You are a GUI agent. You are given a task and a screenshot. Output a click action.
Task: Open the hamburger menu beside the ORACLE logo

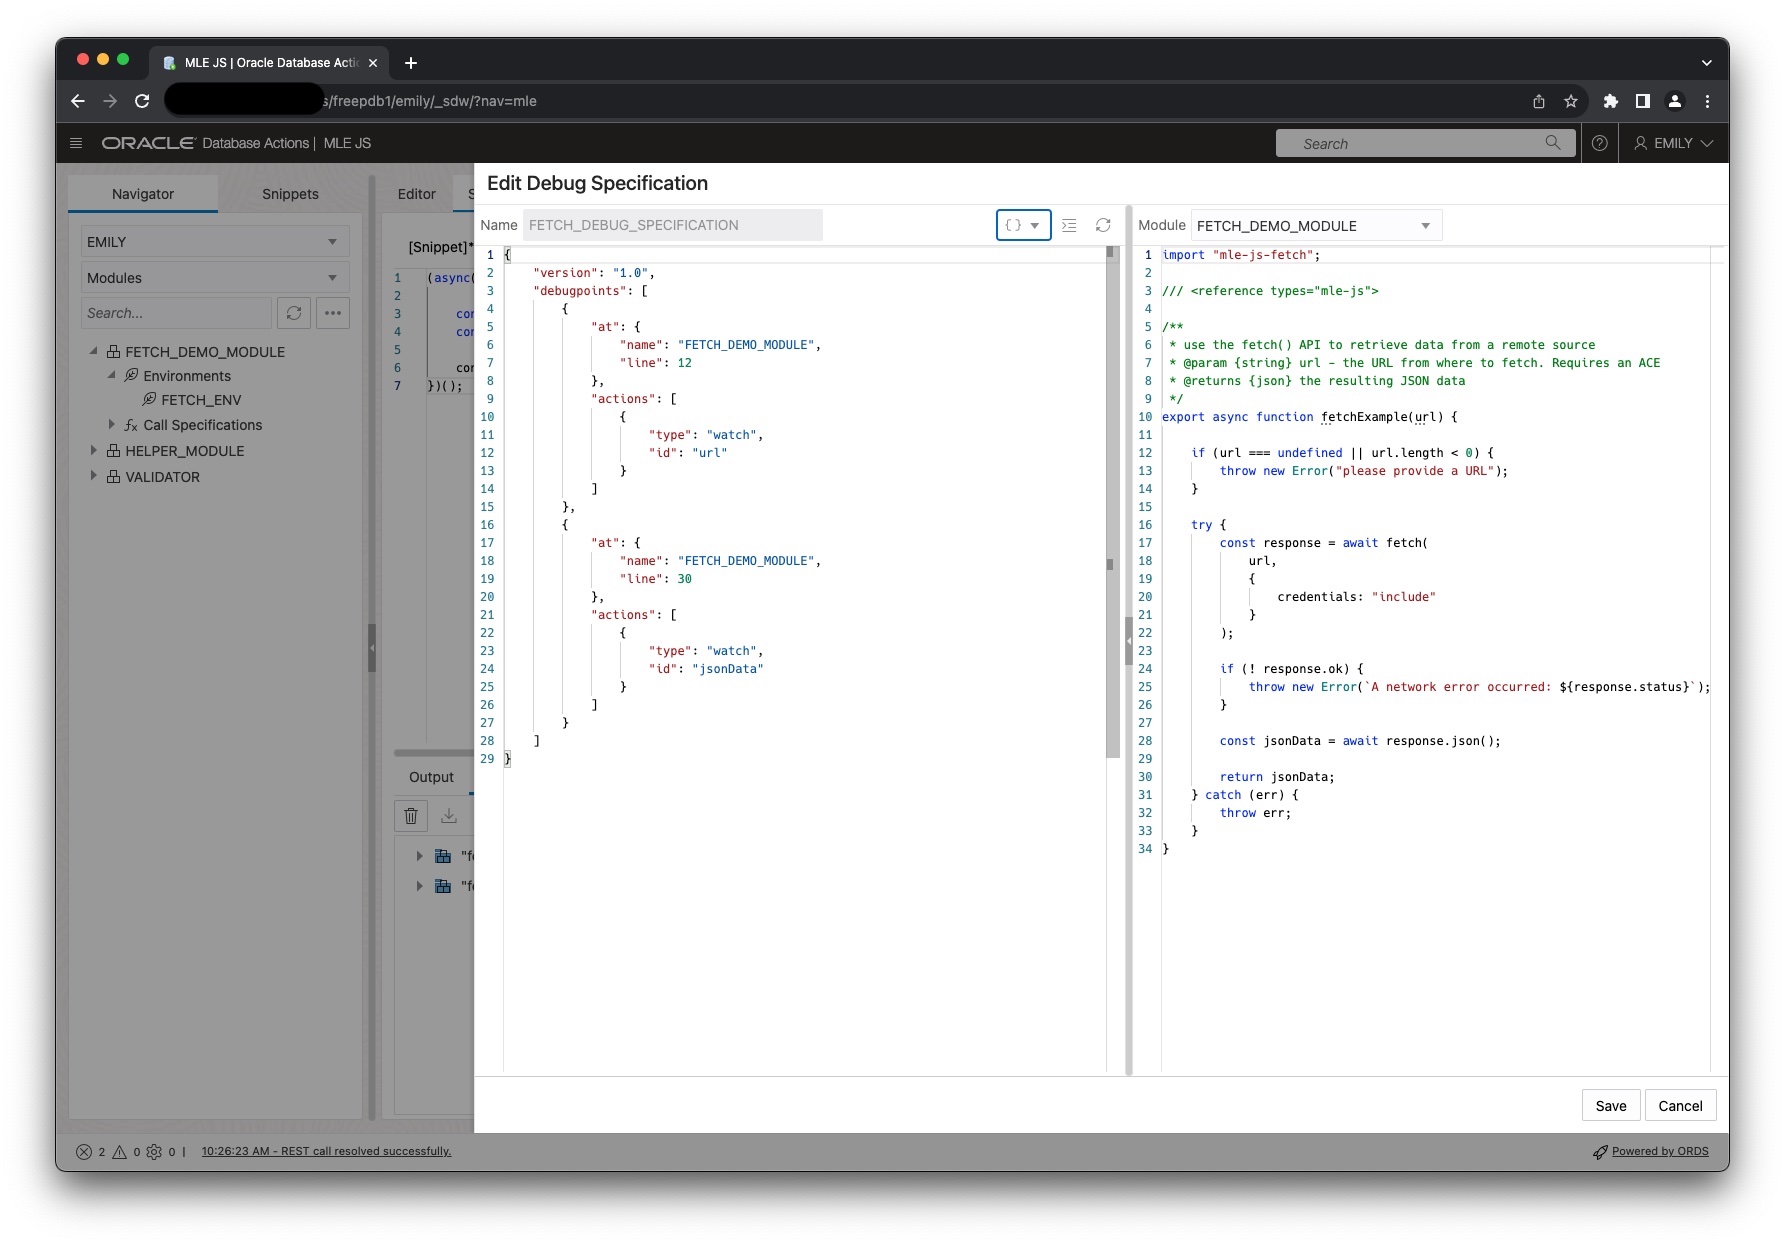76,143
